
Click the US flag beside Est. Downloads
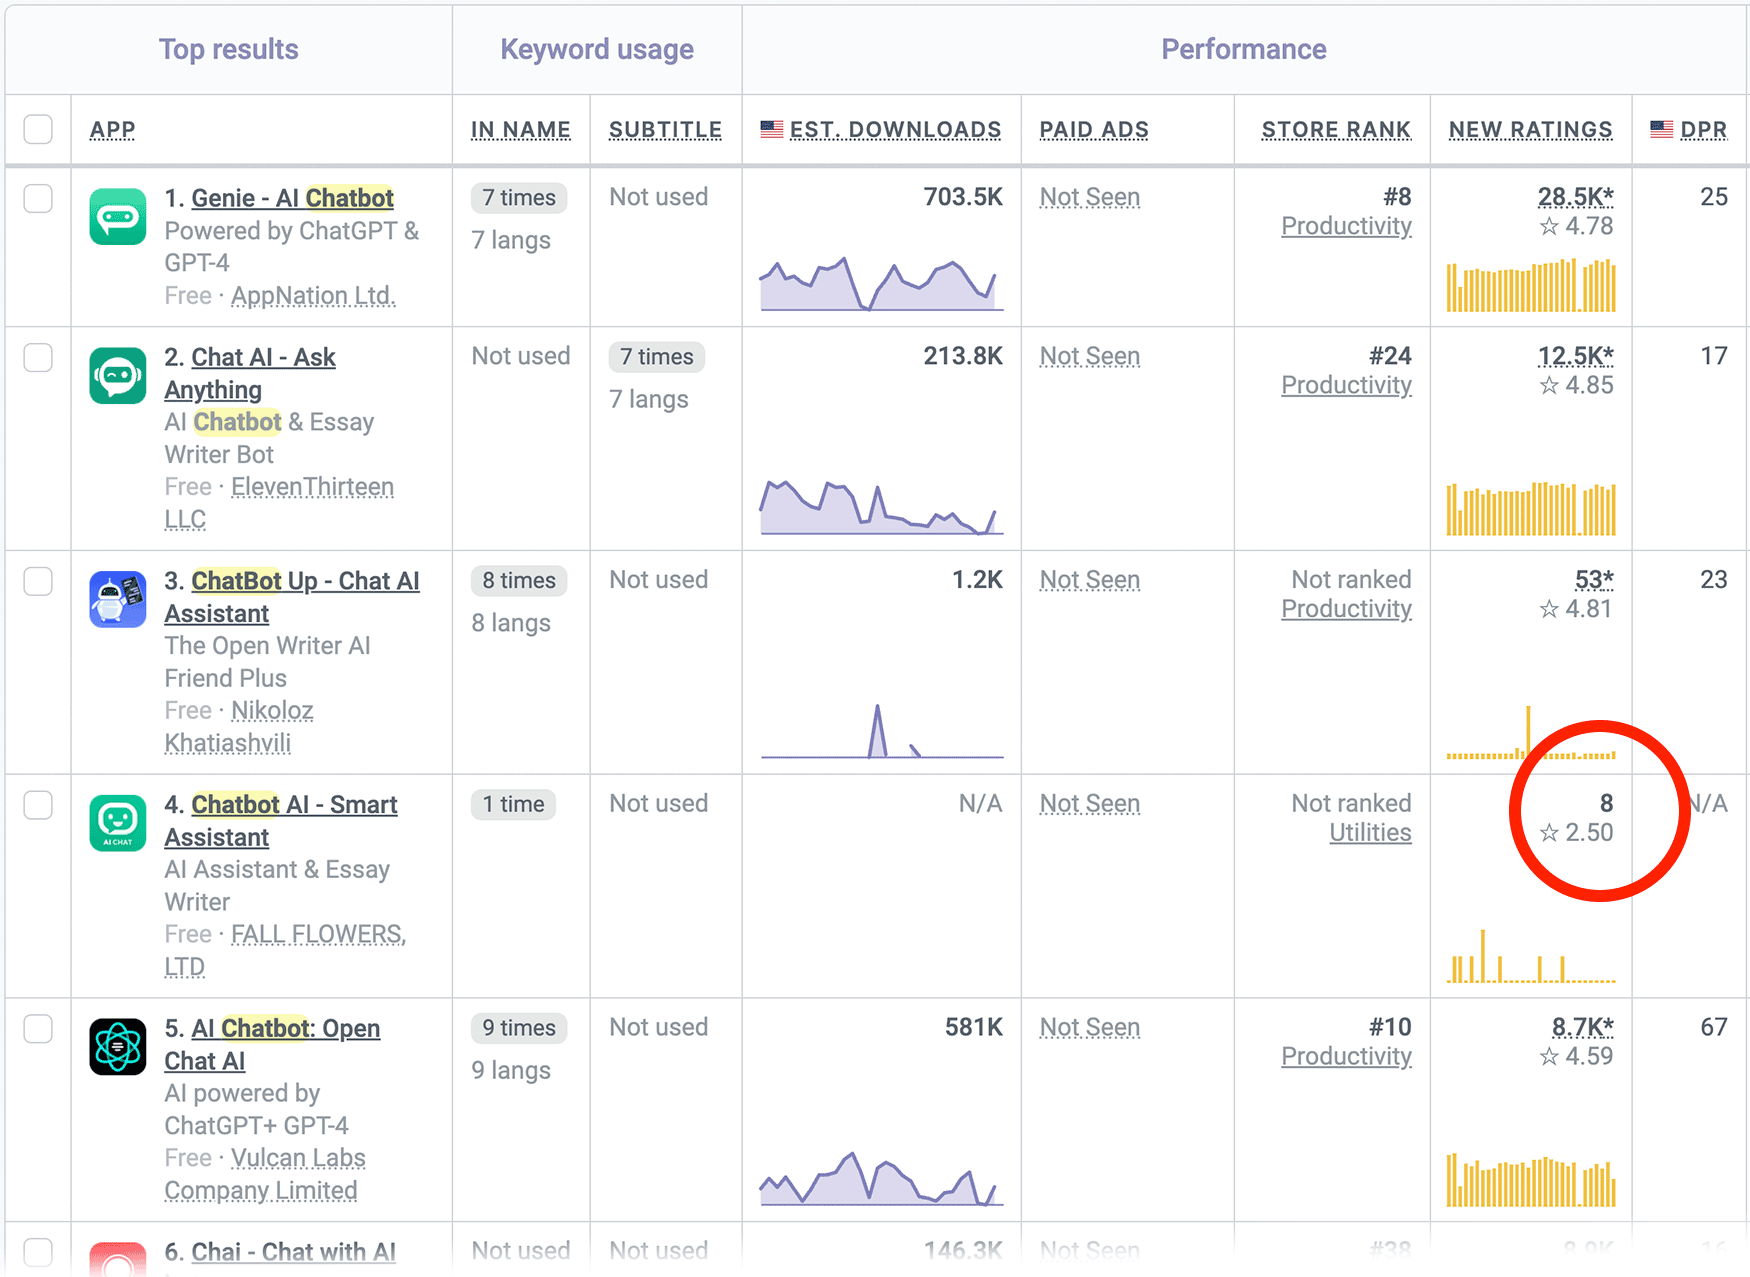tap(772, 129)
